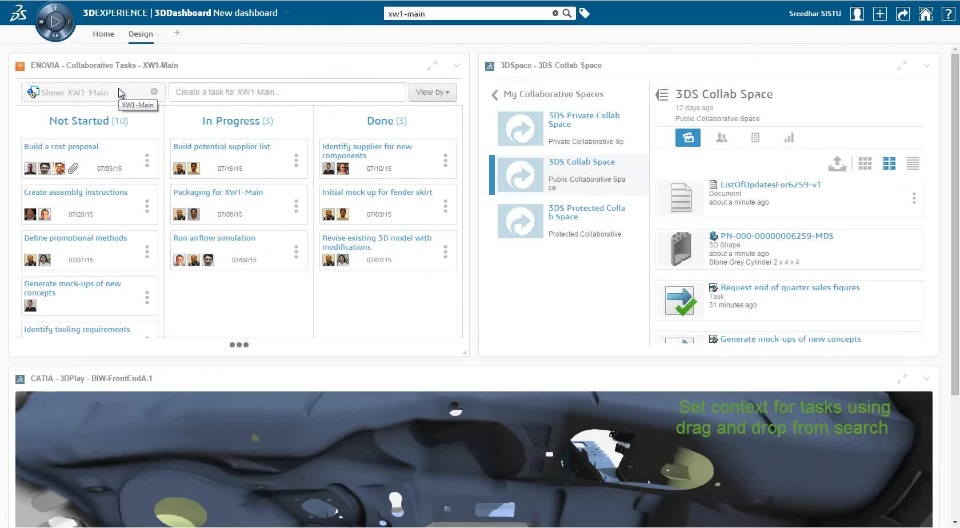The width and height of the screenshot is (960, 528).
Task: Maximize the ENOVIA Collaborative Tasks widget
Action: [x=433, y=65]
